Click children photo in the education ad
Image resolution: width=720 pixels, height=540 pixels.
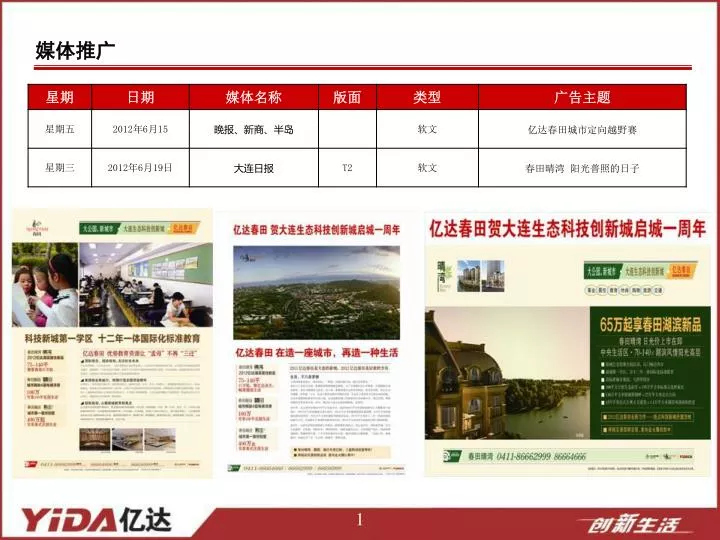[45, 285]
